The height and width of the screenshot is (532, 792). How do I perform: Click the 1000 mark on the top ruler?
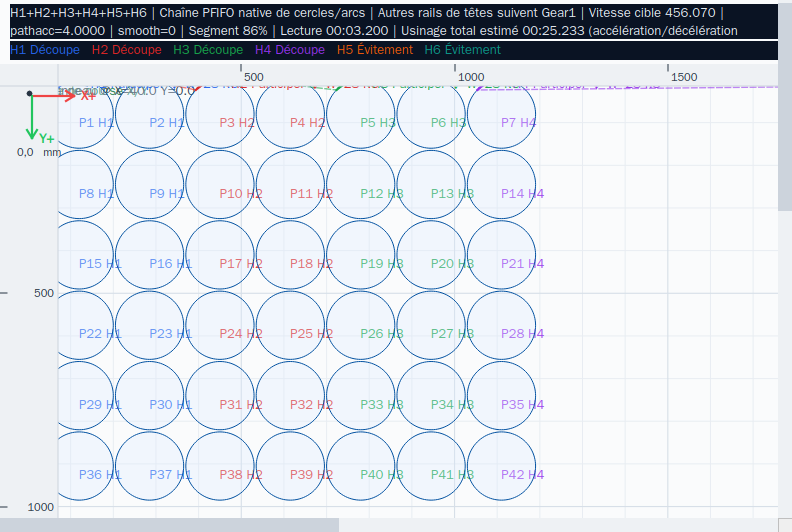tap(471, 77)
